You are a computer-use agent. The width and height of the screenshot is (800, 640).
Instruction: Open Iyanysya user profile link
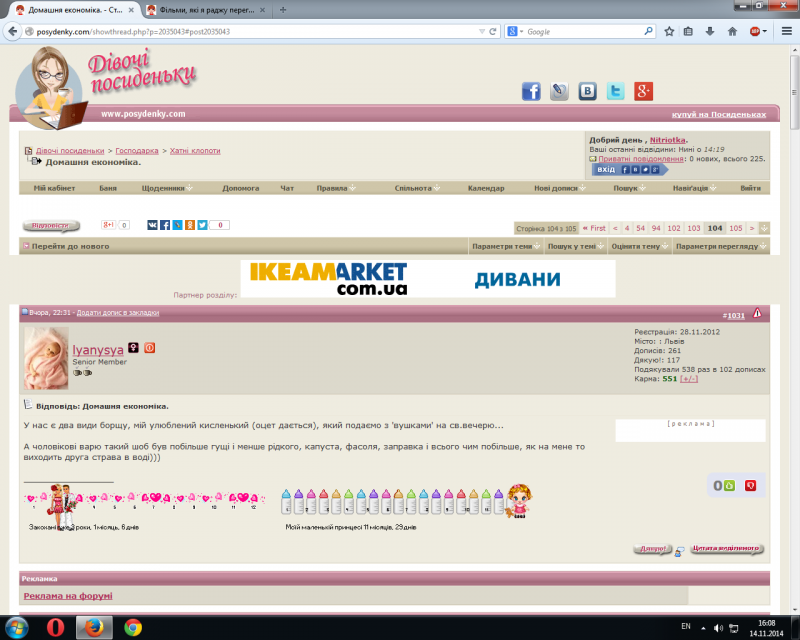98,350
